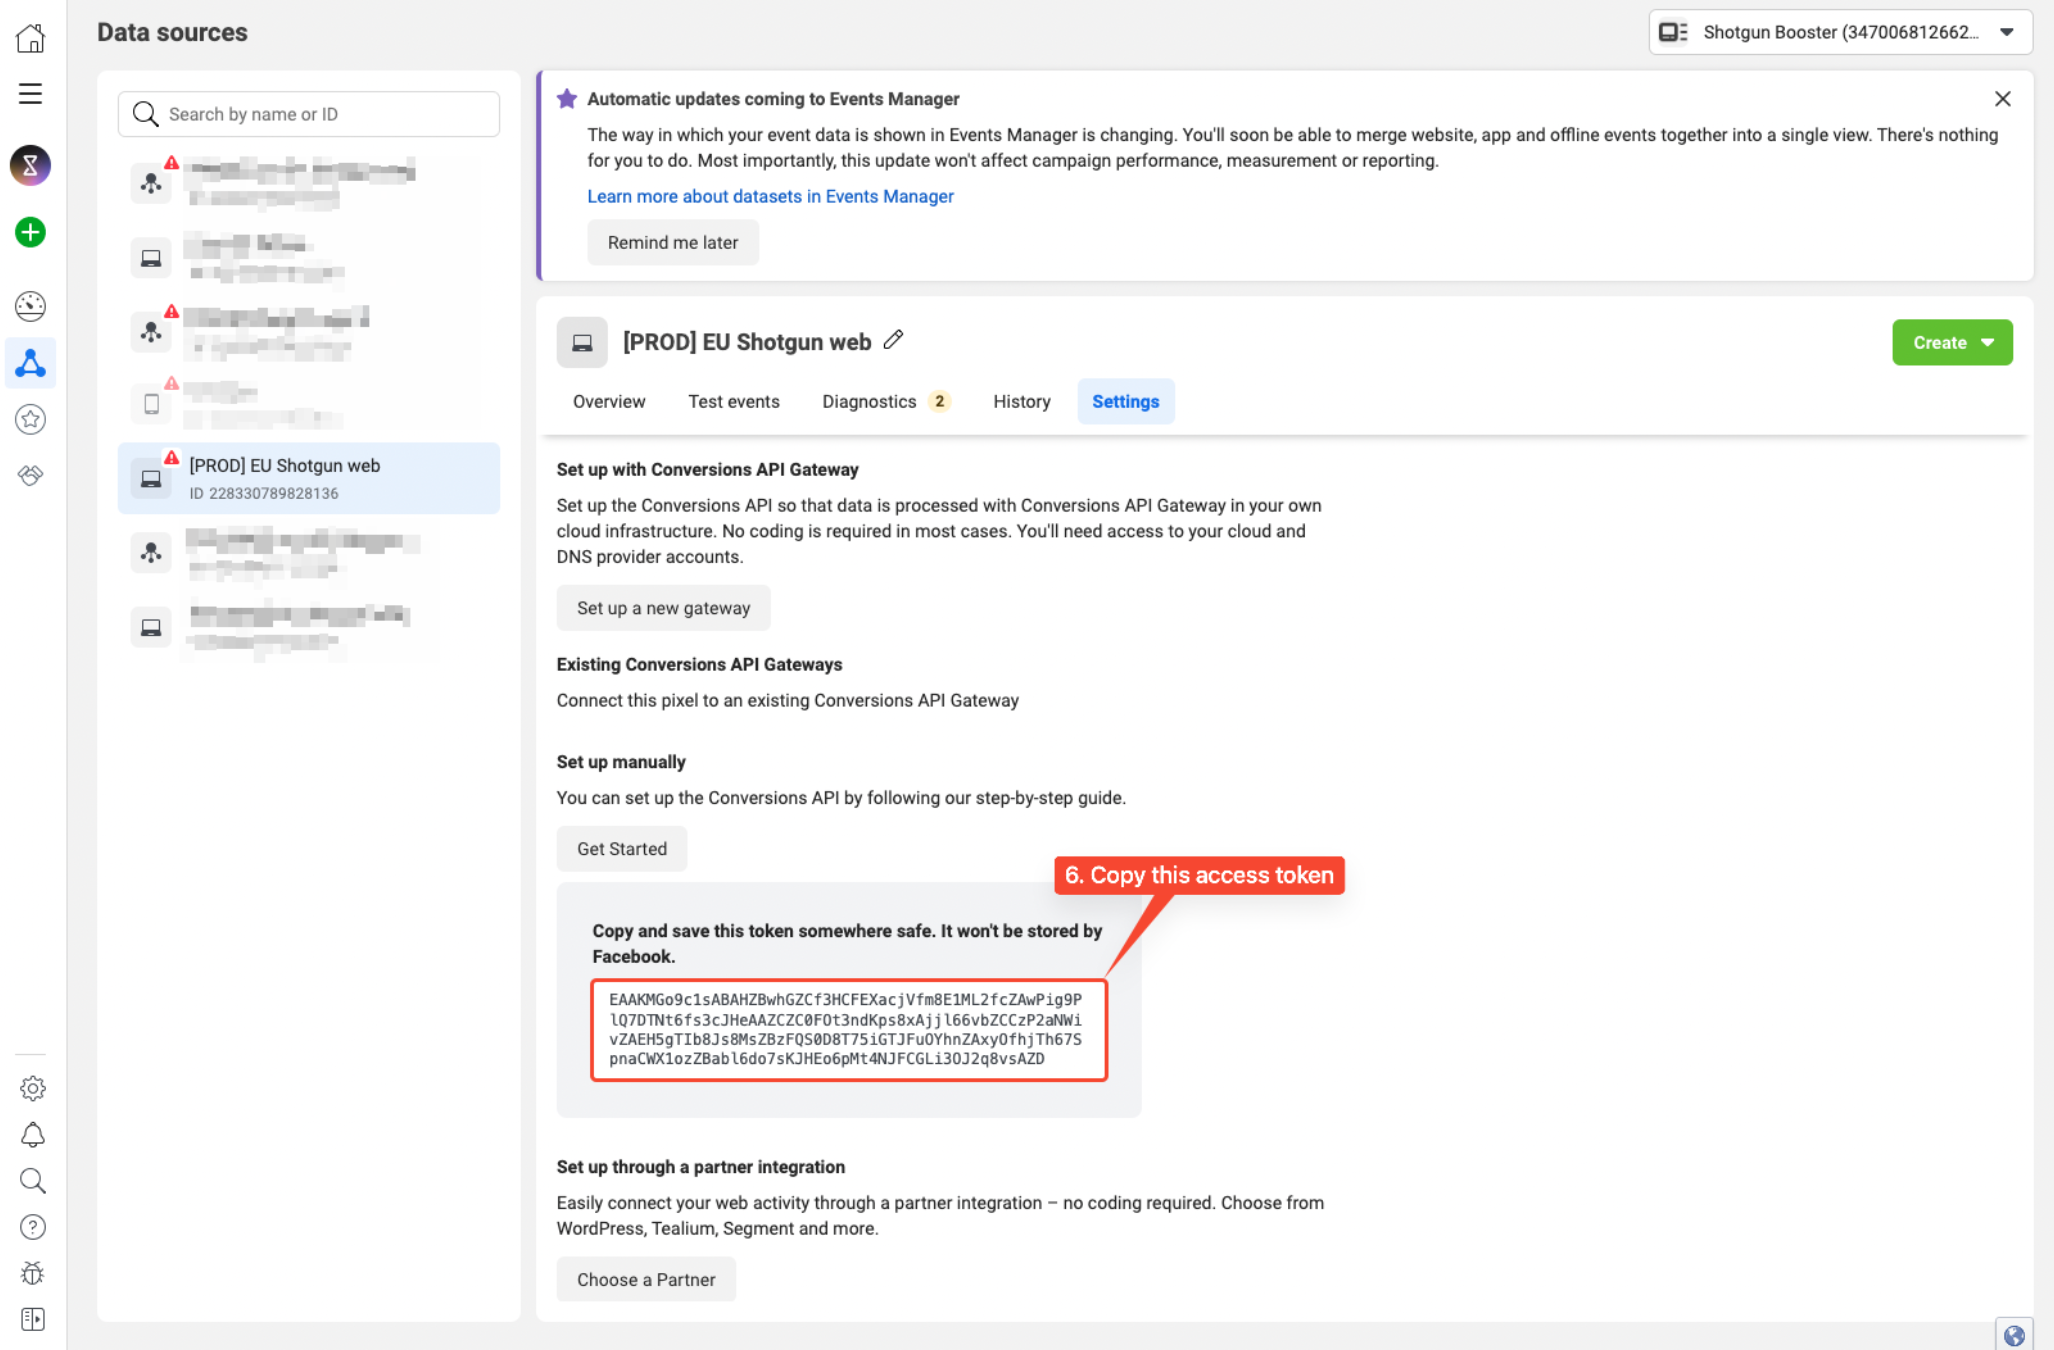The image size is (2054, 1350).
Task: Open the Home icon in left sidebar
Action: coord(31,38)
